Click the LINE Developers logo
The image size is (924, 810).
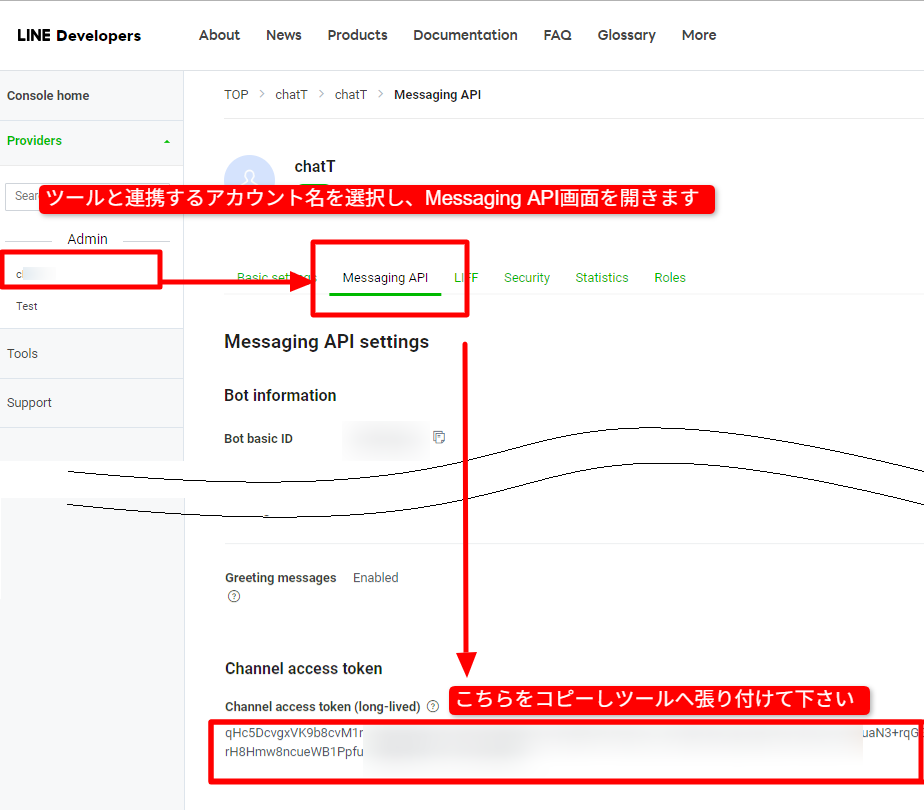coord(79,35)
